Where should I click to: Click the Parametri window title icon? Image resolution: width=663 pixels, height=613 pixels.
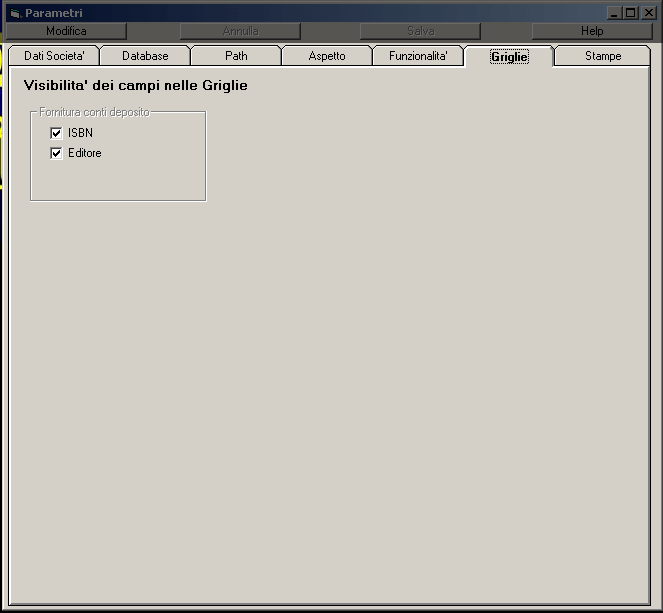(15, 14)
